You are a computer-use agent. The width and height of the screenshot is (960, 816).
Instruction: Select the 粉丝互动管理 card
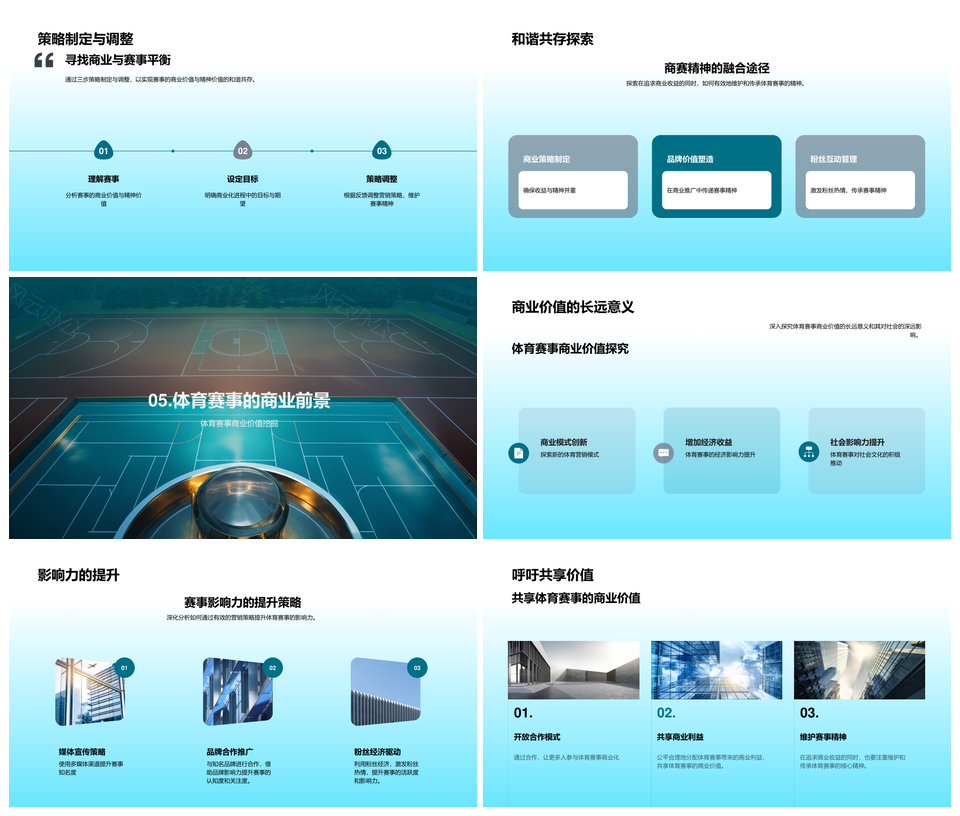pos(859,176)
